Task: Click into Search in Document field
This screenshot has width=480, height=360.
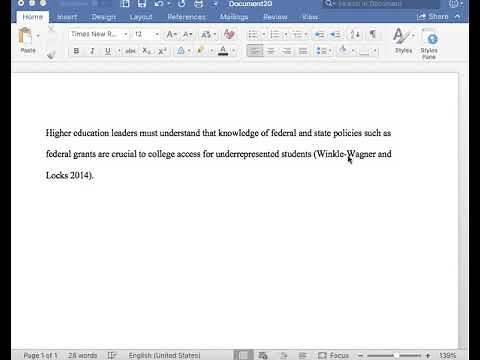Action: point(381,4)
